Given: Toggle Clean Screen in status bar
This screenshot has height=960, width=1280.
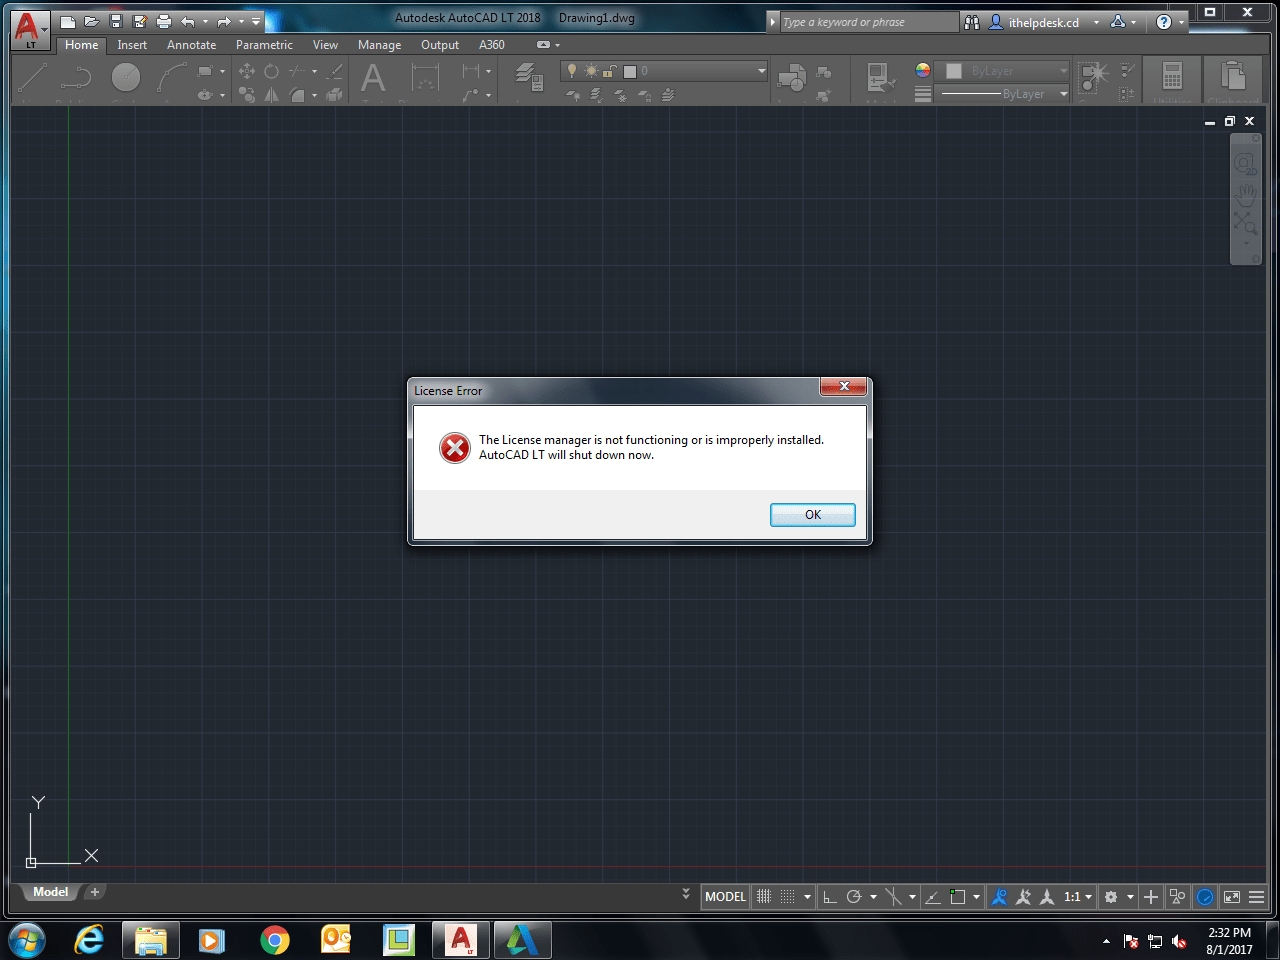Looking at the screenshot, I should (x=1232, y=897).
